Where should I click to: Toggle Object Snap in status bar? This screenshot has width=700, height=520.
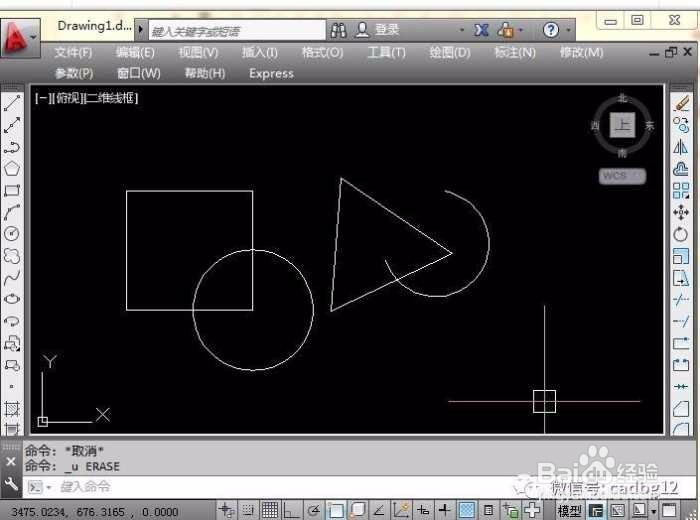(336, 510)
